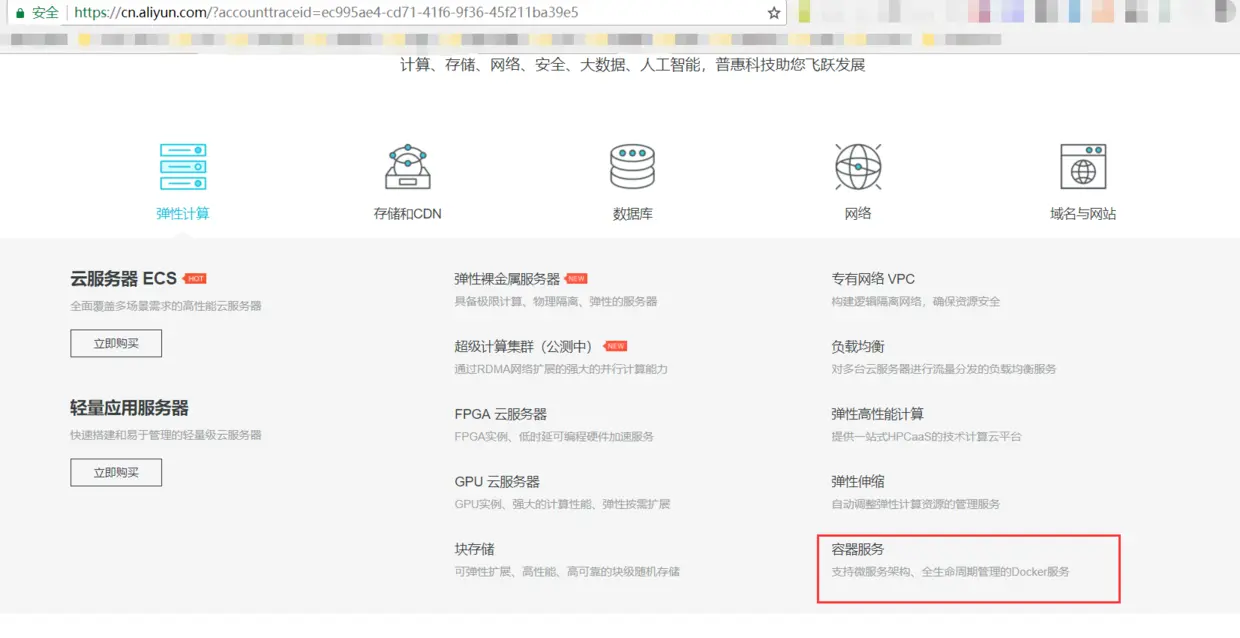This screenshot has height=638, width=1240.
Task: Open the 弹性高性能计算 link
Action: coord(877,414)
